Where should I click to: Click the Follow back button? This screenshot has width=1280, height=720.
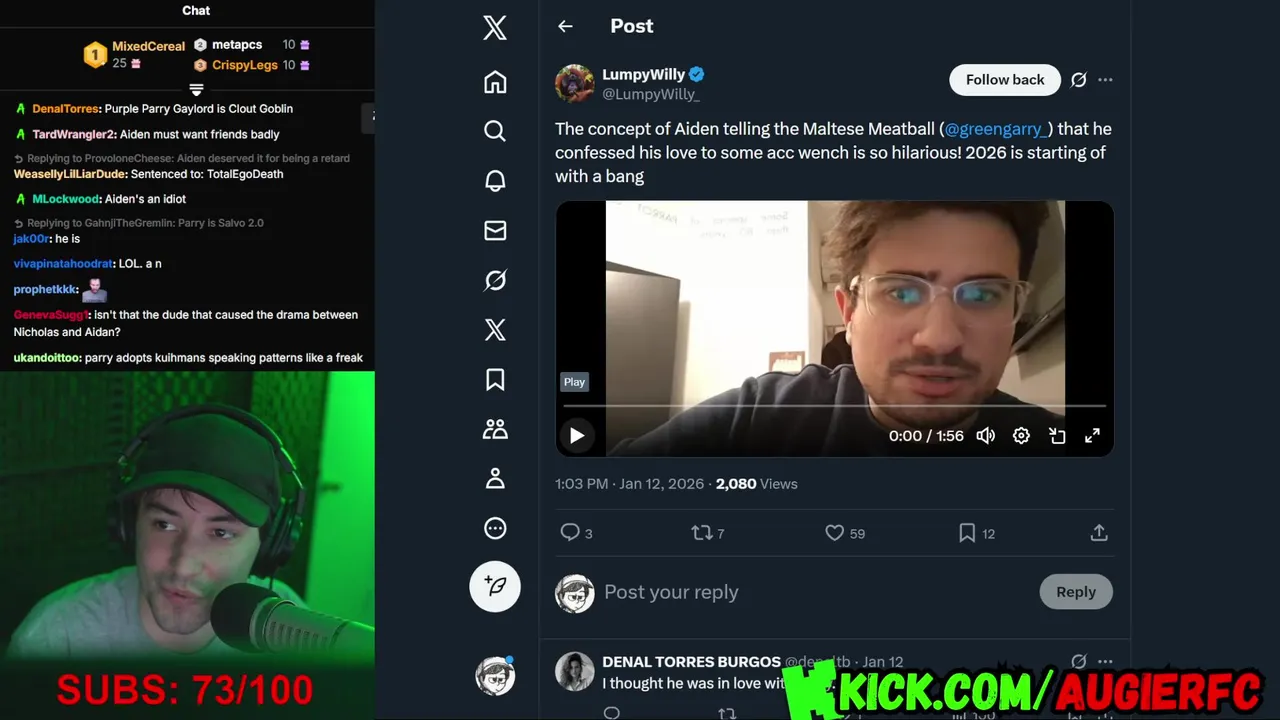(1005, 80)
